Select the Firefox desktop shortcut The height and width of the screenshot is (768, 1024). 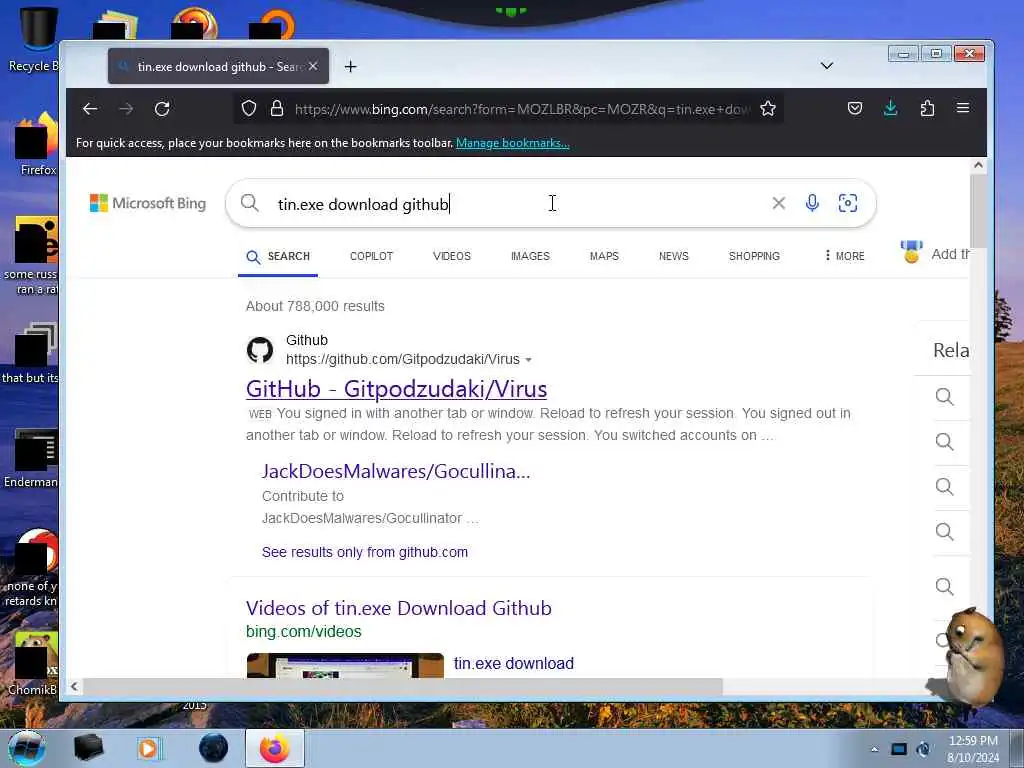[38, 144]
